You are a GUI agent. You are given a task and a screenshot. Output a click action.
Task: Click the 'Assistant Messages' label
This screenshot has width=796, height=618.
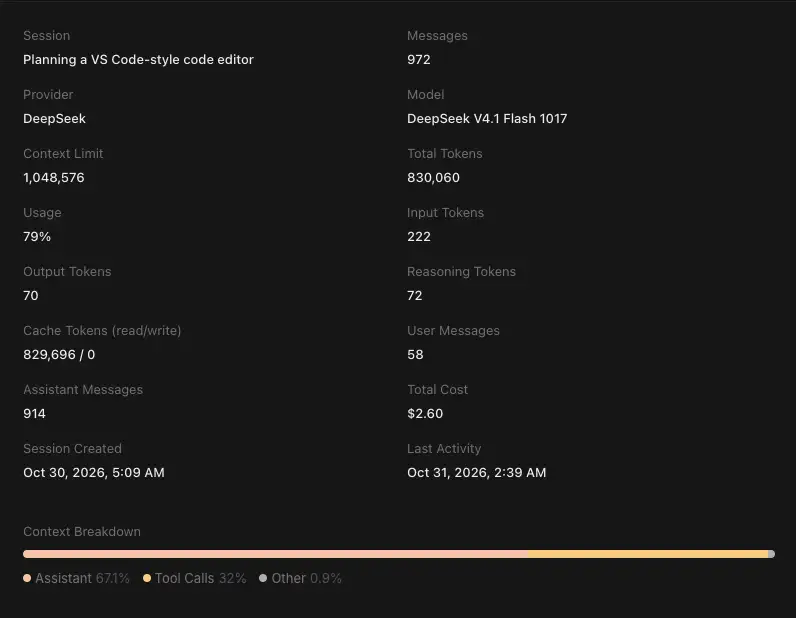coord(83,389)
